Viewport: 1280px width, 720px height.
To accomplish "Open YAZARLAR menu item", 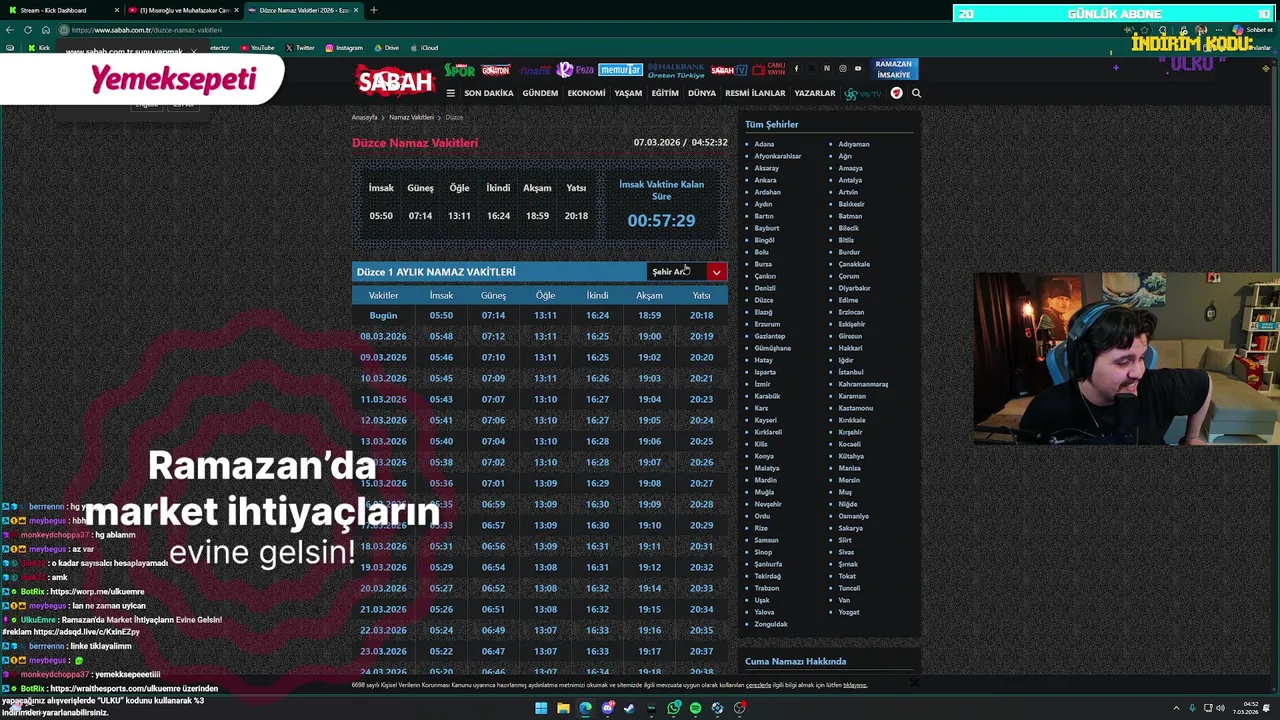I will 815,93.
